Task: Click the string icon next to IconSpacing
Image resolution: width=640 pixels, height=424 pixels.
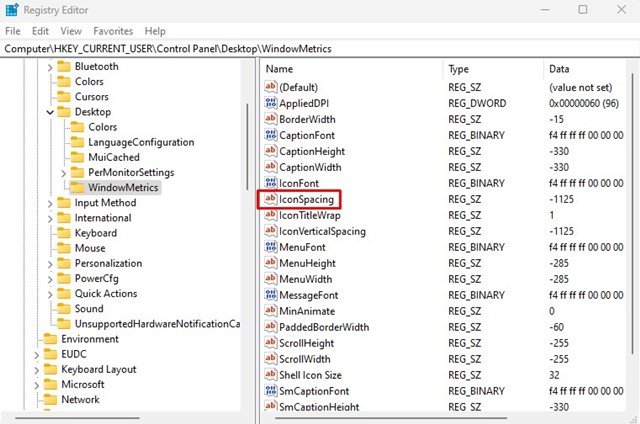Action: (x=271, y=199)
